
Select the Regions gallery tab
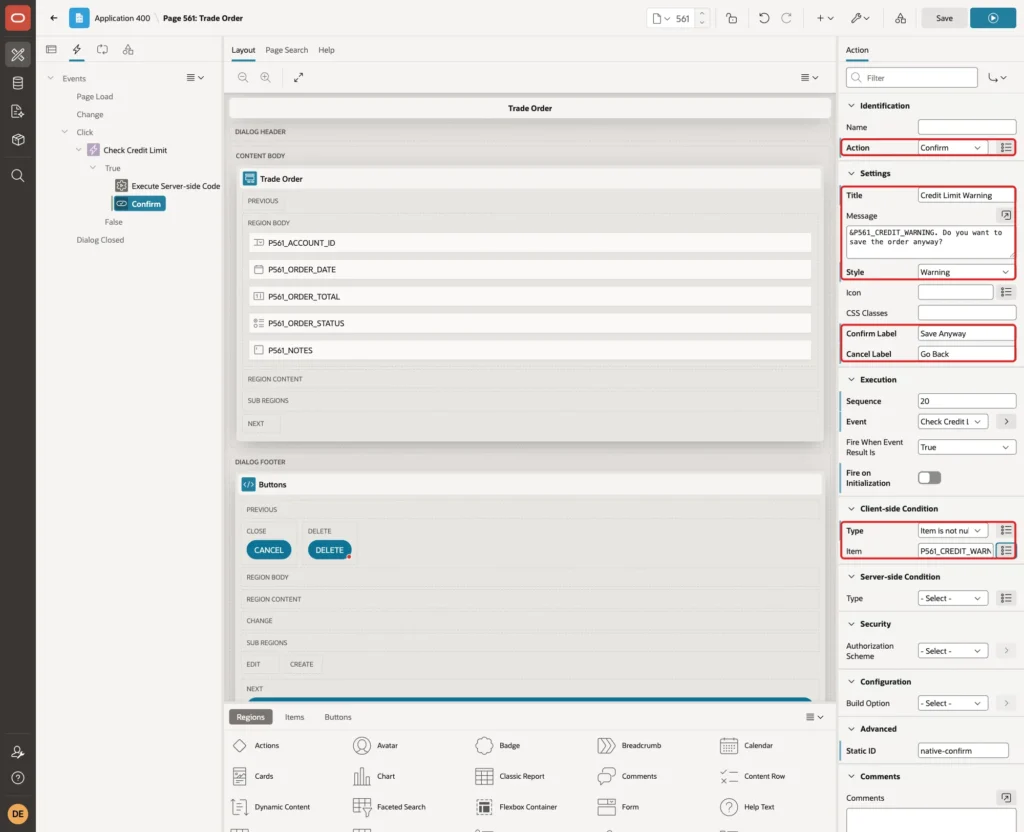tap(251, 716)
